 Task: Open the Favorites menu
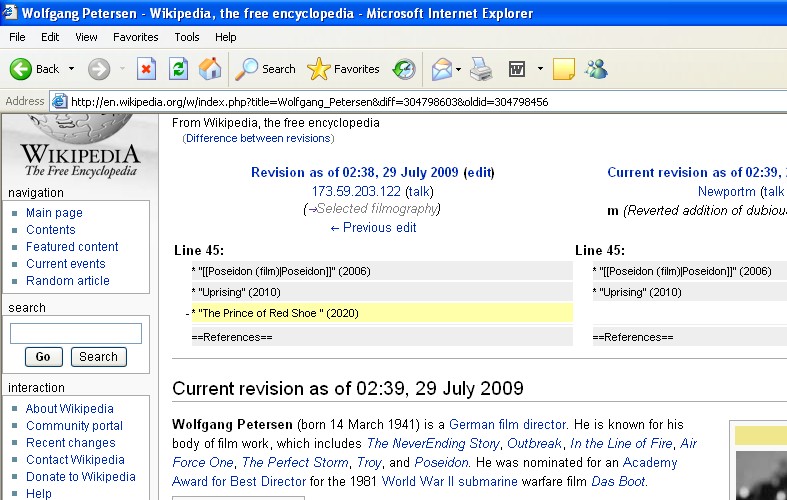pos(136,37)
